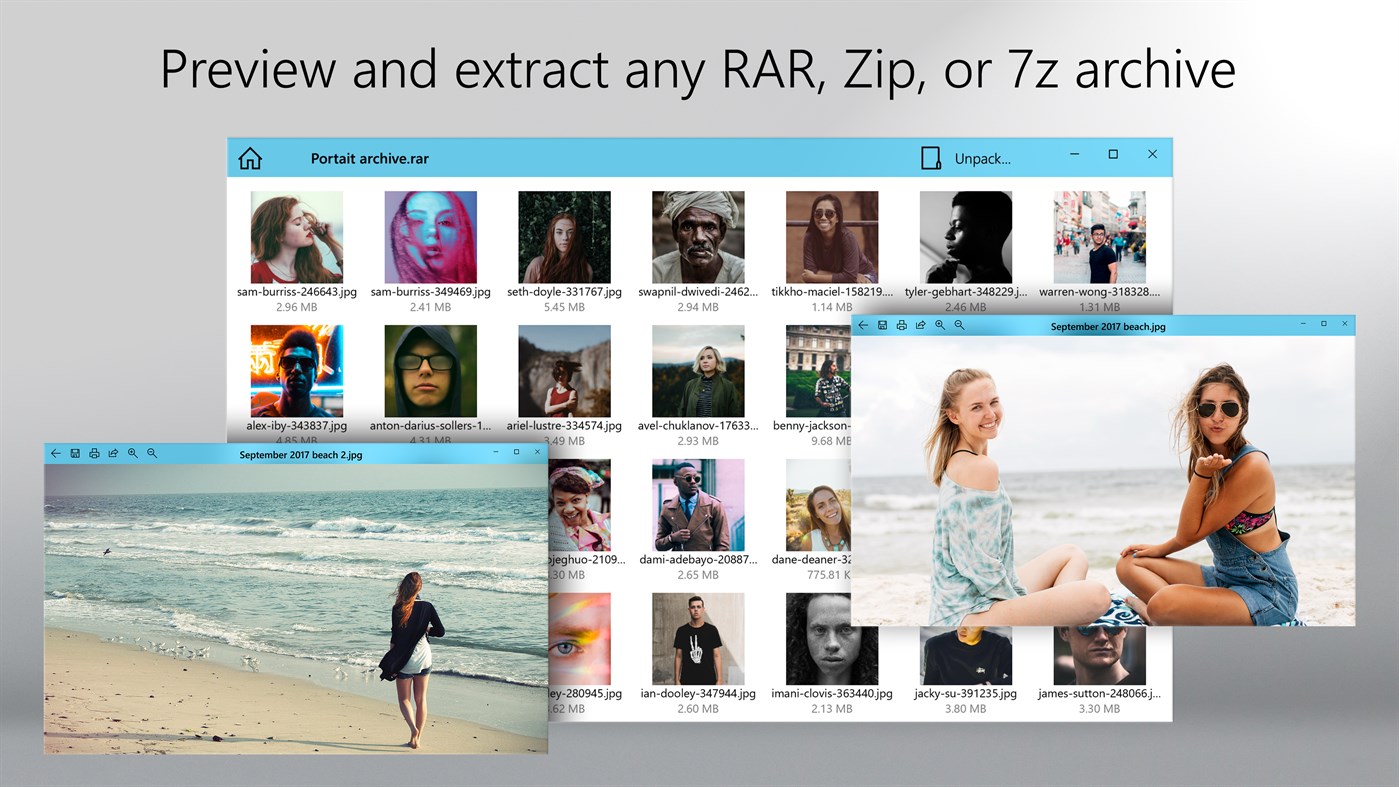
Task: Zoom in on September 2017 beach.jpg
Action: pyautogui.click(x=940, y=325)
